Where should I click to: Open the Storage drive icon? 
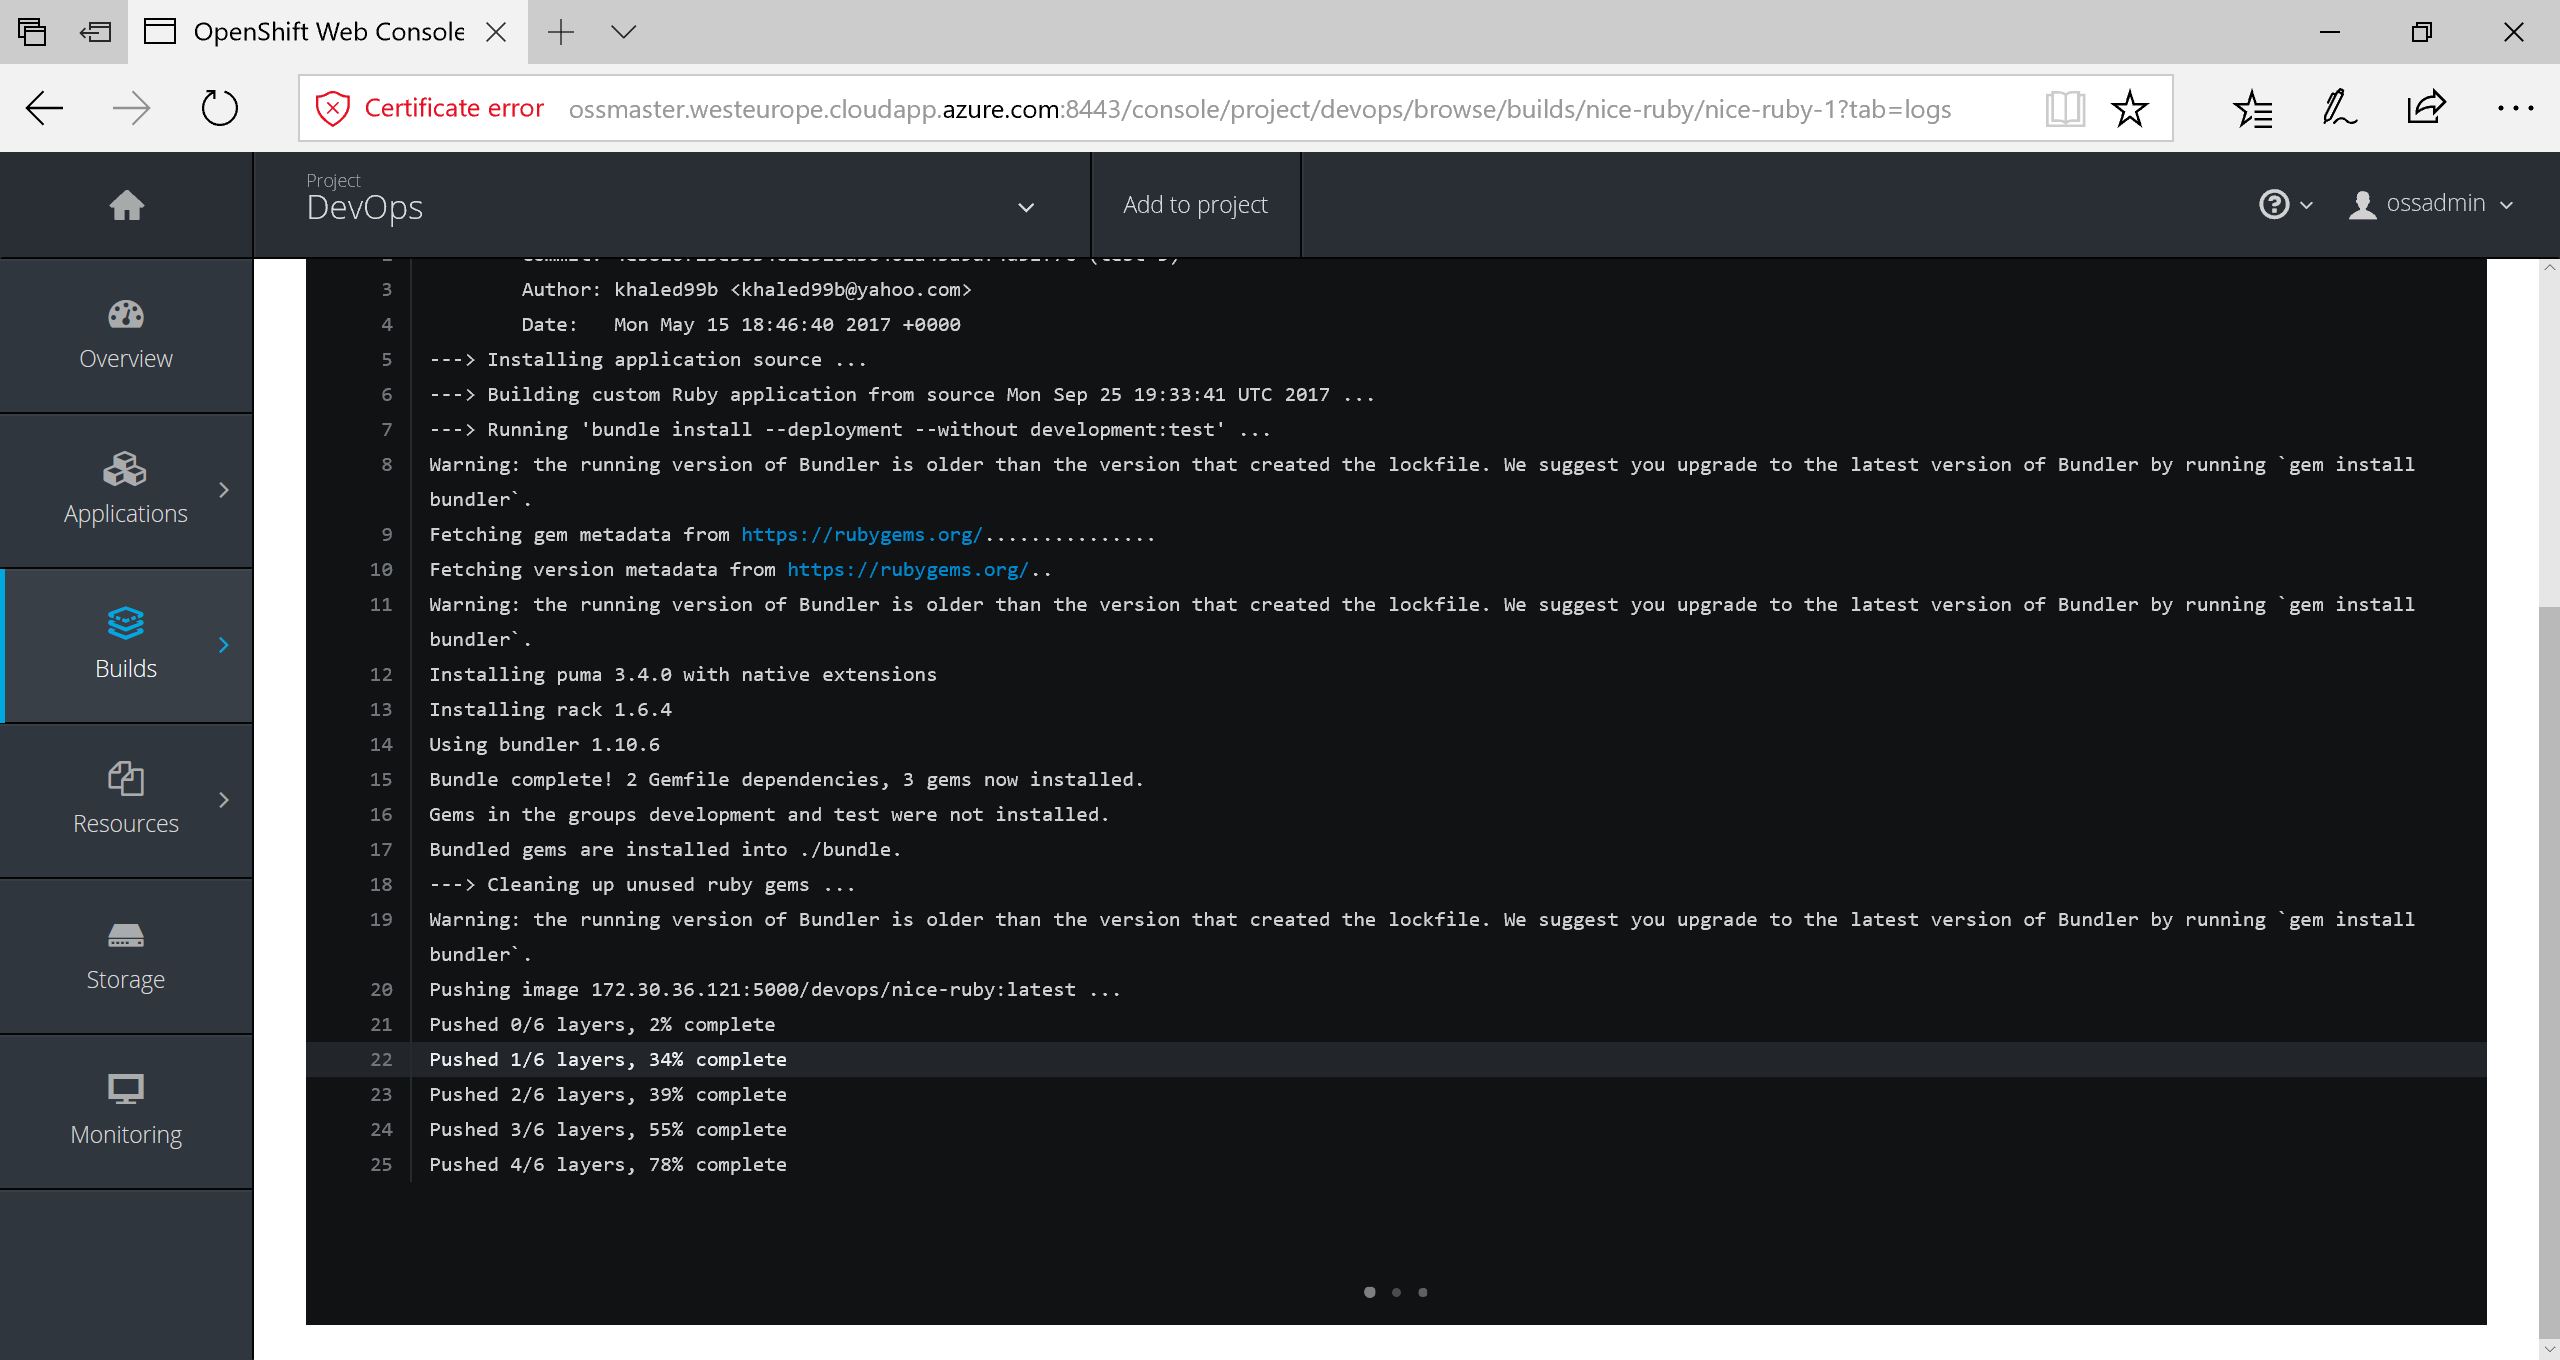[126, 935]
